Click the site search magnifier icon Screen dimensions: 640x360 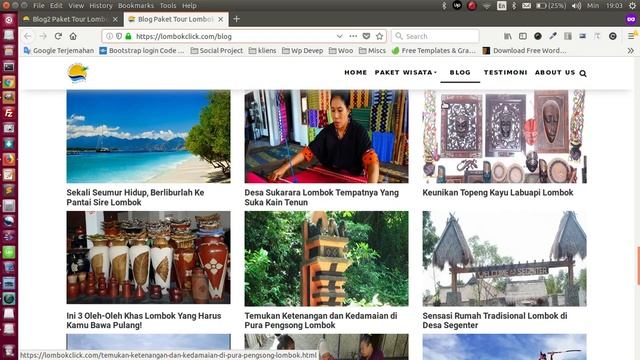click(583, 73)
